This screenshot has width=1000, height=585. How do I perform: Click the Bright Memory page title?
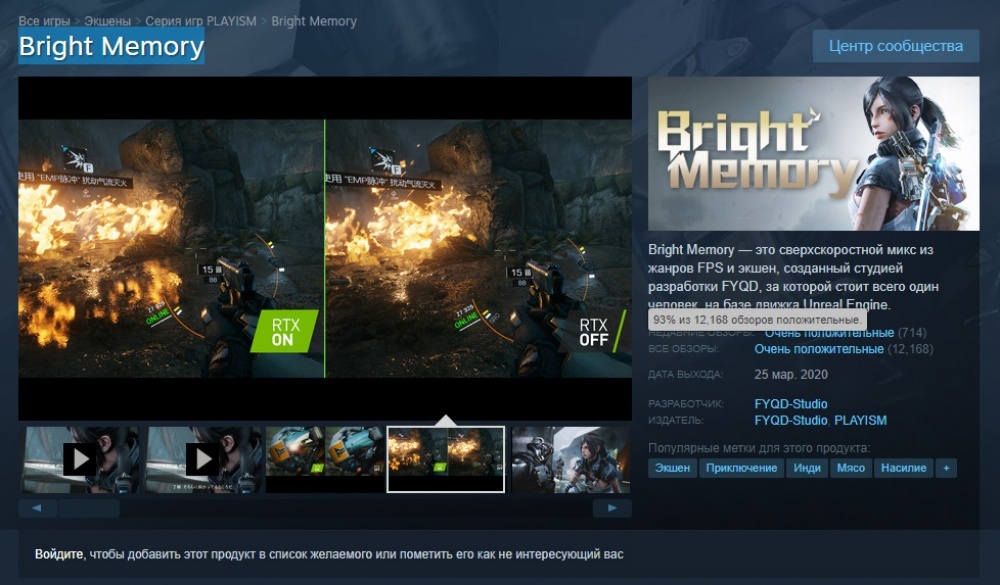point(112,46)
